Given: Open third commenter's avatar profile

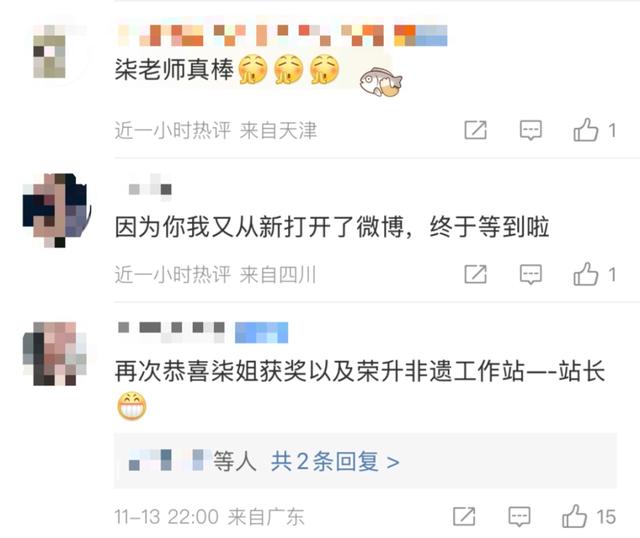Looking at the screenshot, I should coord(55,353).
